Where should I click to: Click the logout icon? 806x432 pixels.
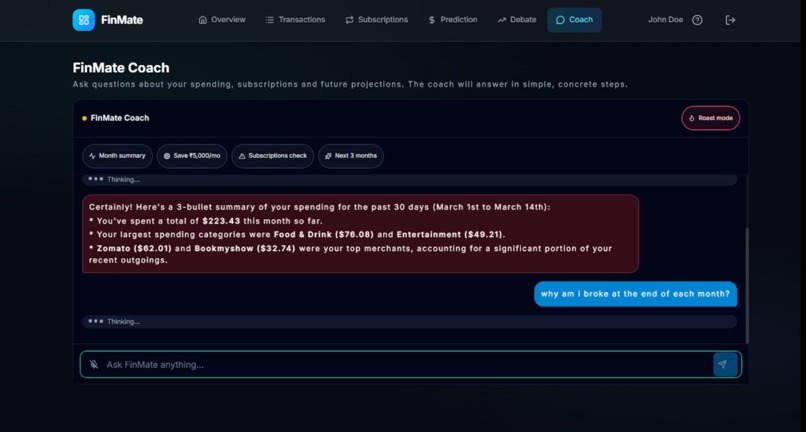(x=730, y=20)
